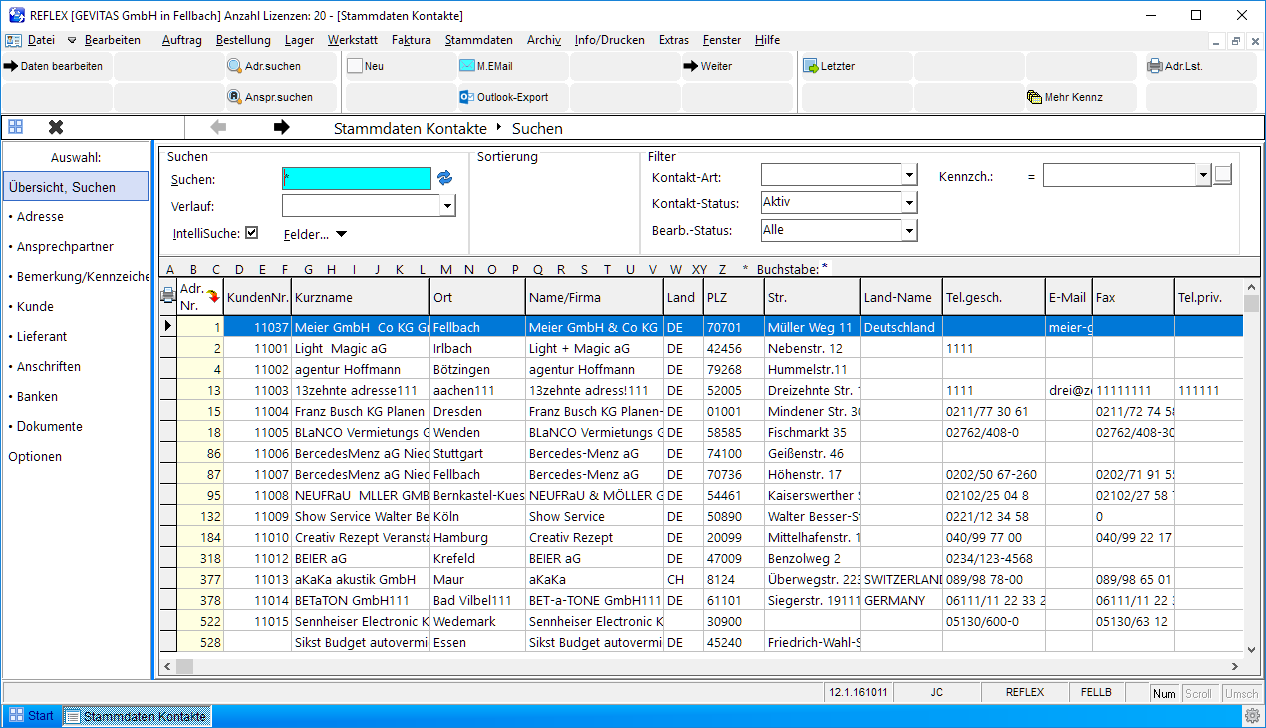Open the Kontakt-Status dropdown

pos(909,203)
